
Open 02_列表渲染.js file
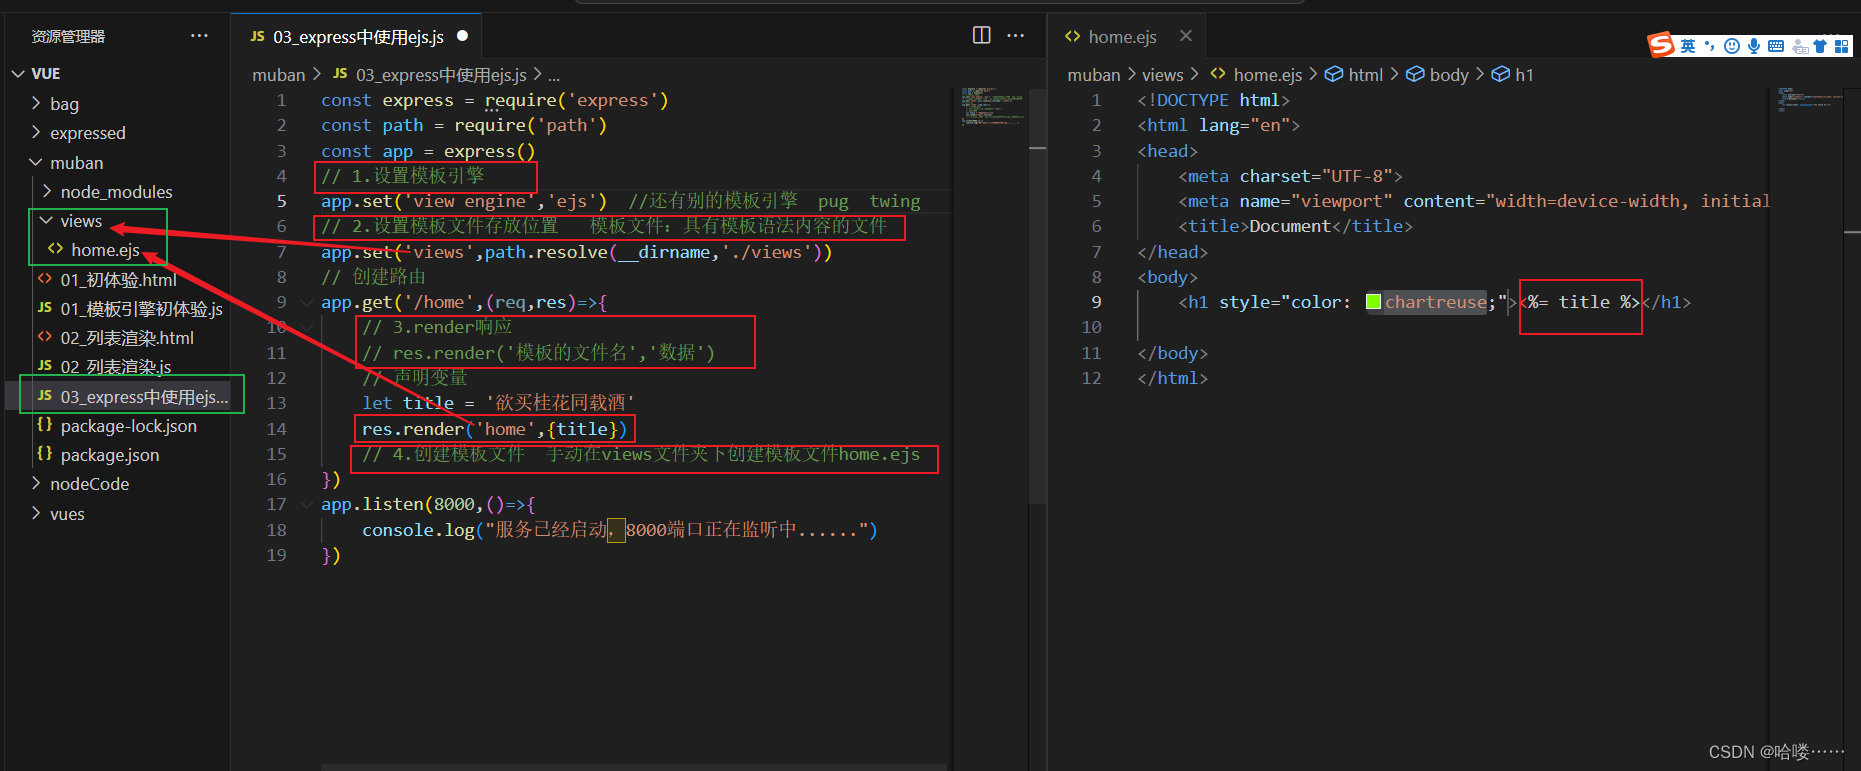click(115, 366)
